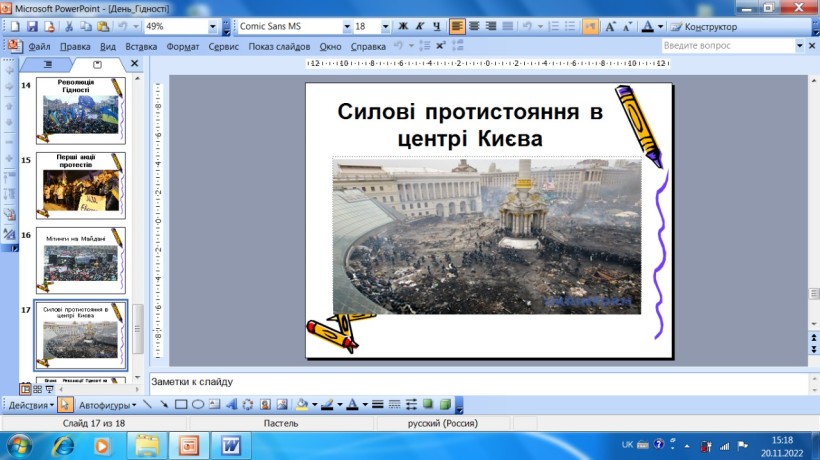Open the Конструктор design pane
The width and height of the screenshot is (820, 460).
(704, 27)
